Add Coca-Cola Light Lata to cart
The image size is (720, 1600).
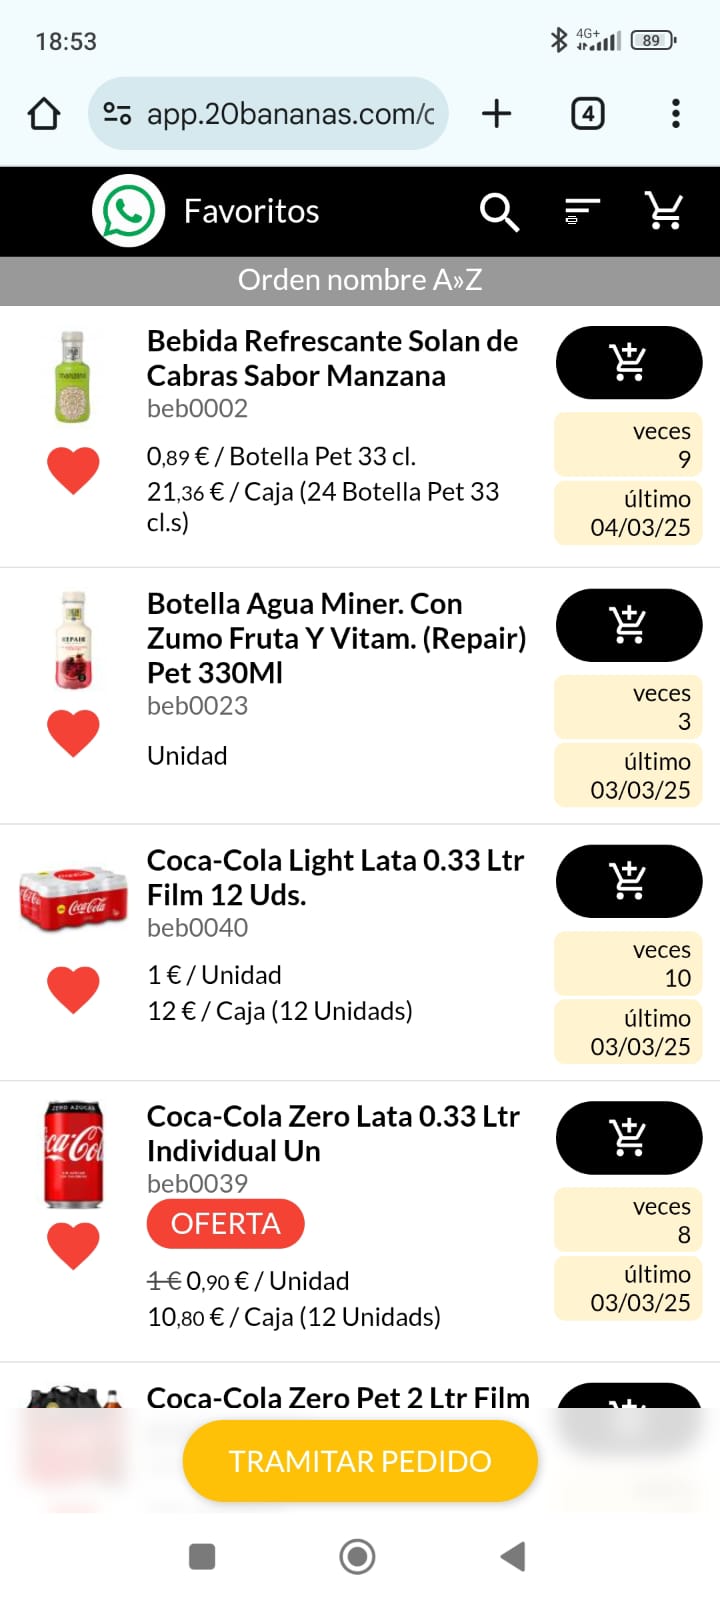point(629,881)
